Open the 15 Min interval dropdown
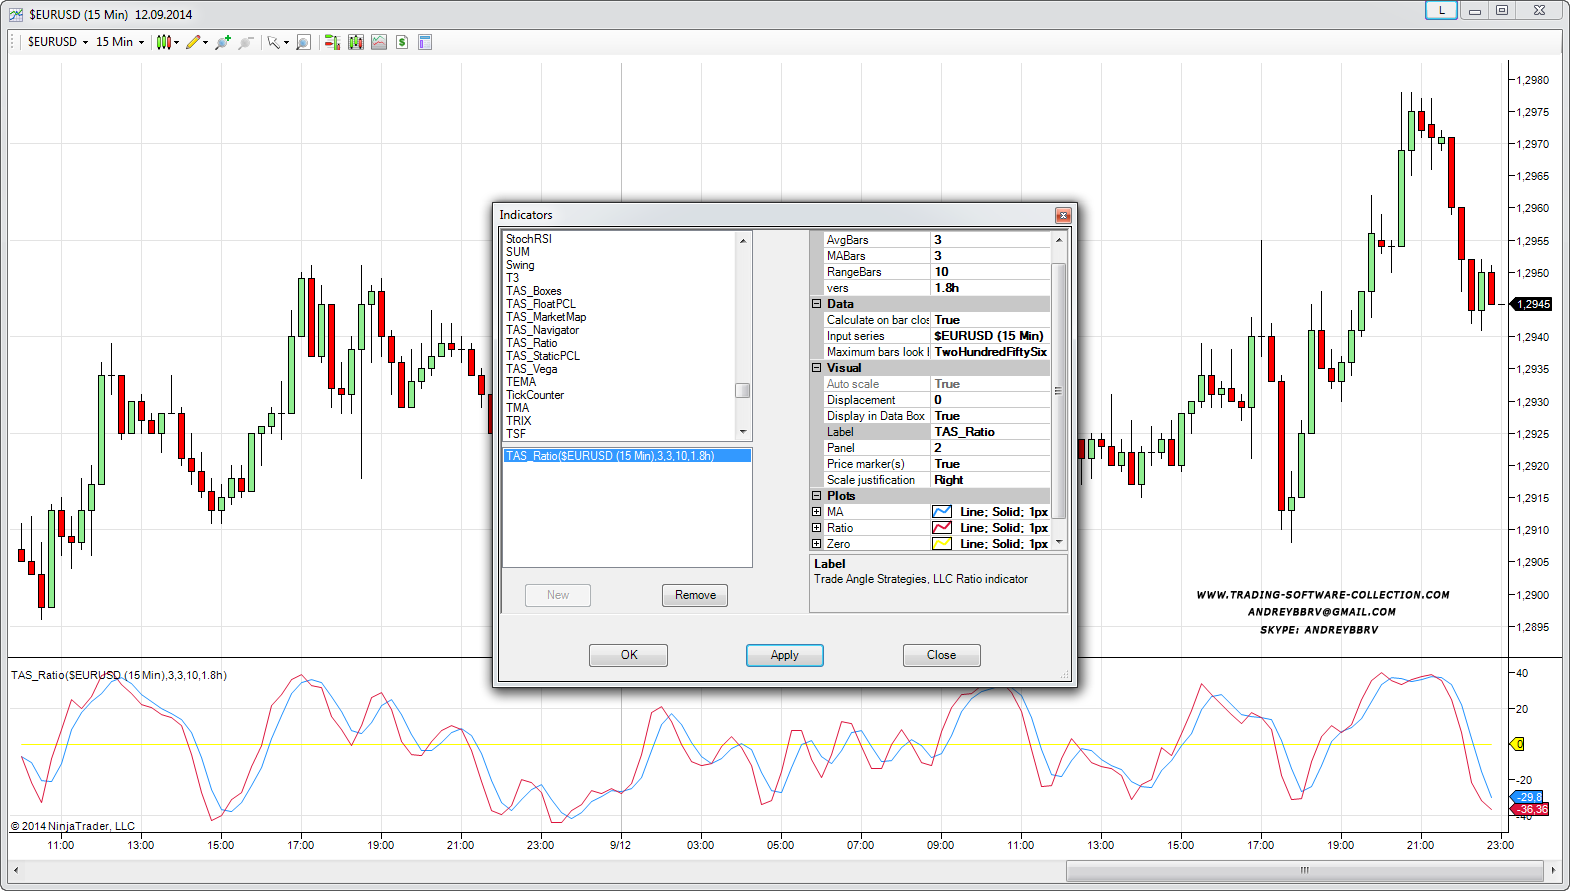1570x891 pixels. point(119,42)
